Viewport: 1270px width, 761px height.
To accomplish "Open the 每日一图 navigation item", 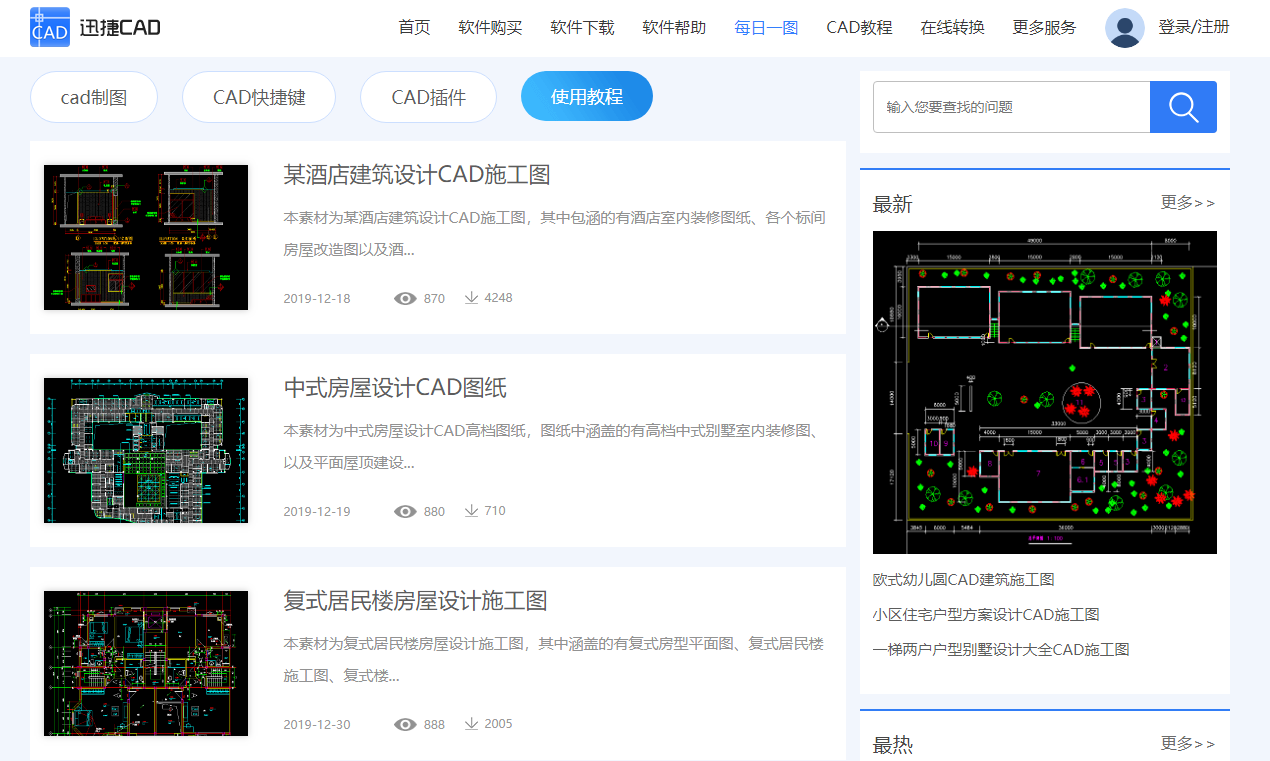I will [x=765, y=28].
